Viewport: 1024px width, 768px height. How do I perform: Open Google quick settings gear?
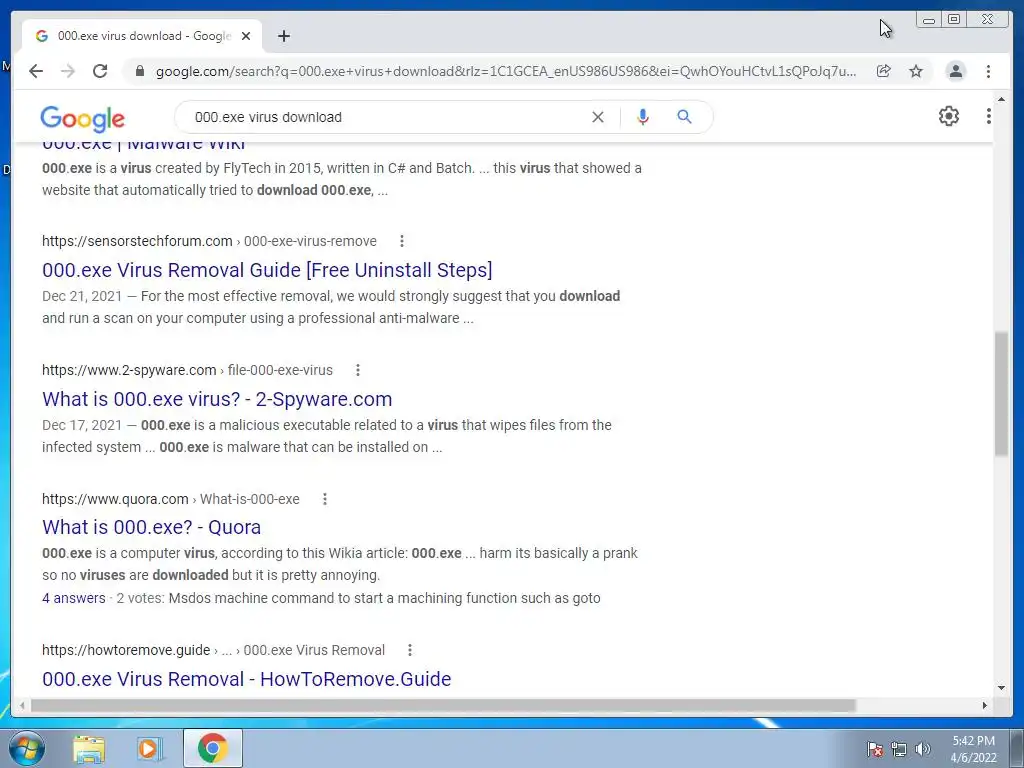click(949, 116)
